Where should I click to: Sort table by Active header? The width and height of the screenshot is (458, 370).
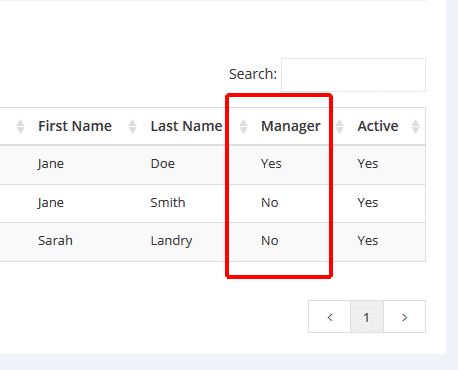coord(378,126)
